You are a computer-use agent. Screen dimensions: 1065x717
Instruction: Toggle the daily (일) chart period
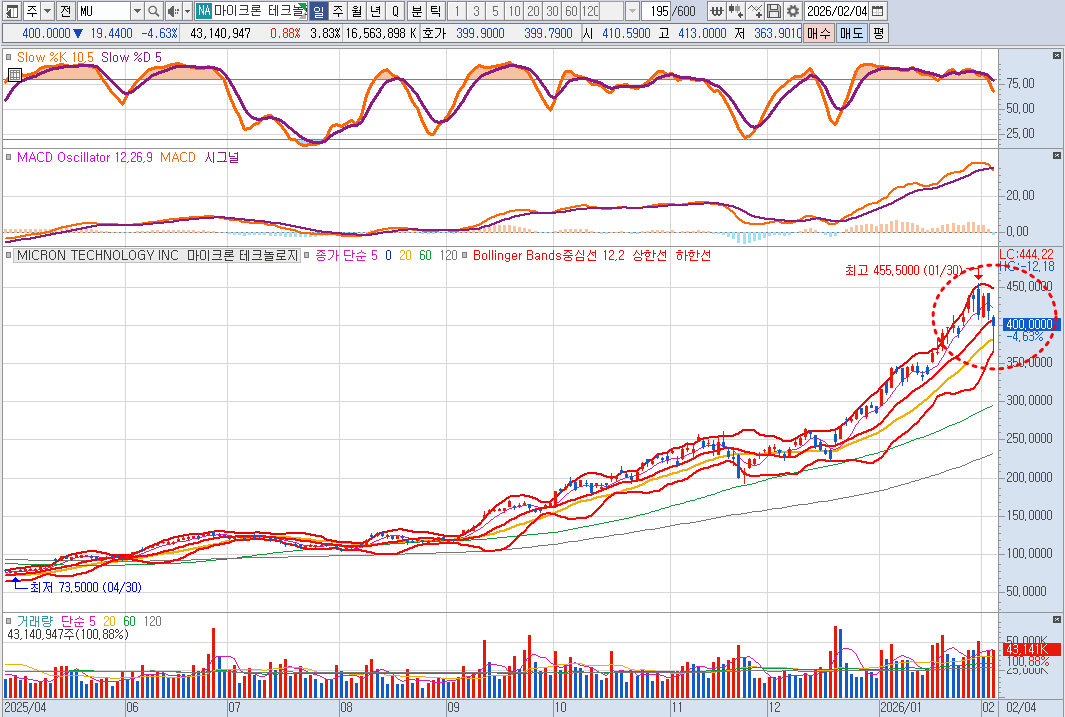(318, 11)
